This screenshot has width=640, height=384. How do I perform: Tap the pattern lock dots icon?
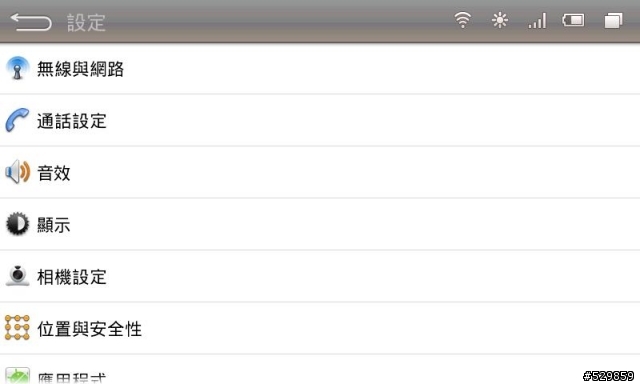[17, 327]
